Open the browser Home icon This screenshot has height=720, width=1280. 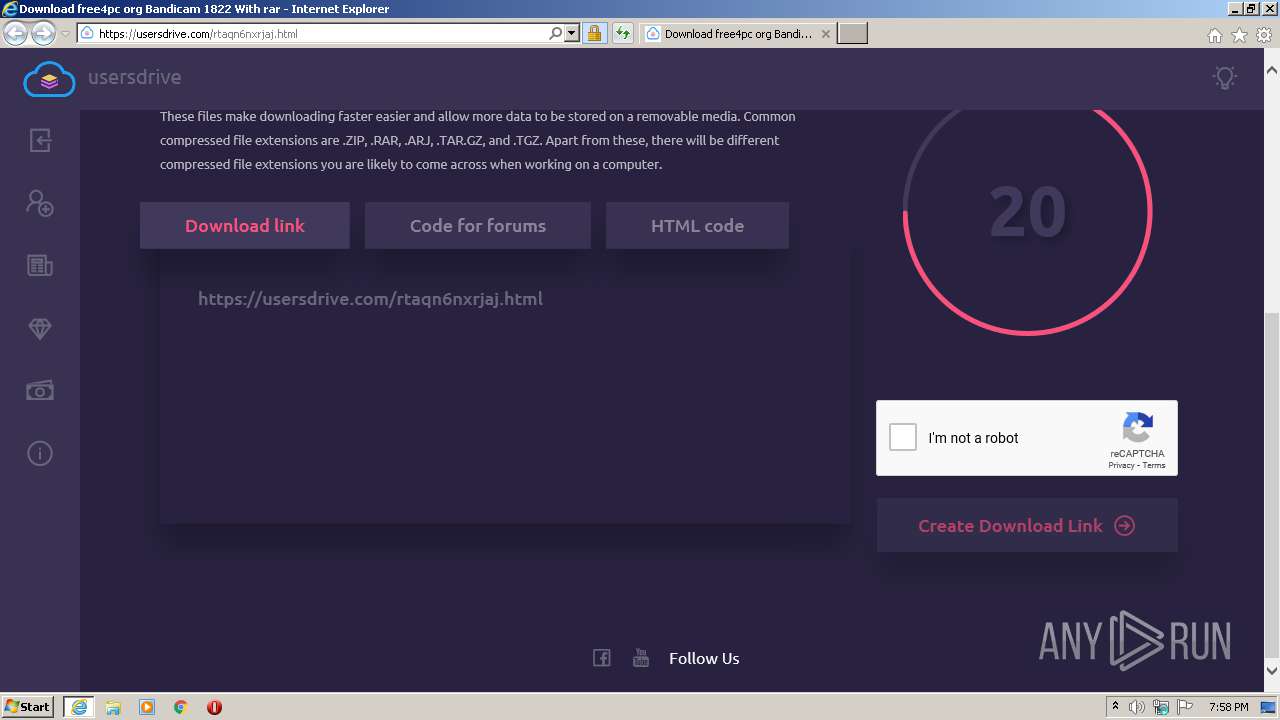(1214, 35)
